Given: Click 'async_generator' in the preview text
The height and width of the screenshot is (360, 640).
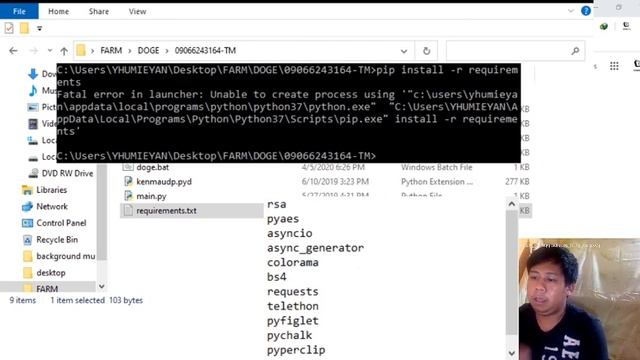Looking at the screenshot, I should point(315,248).
